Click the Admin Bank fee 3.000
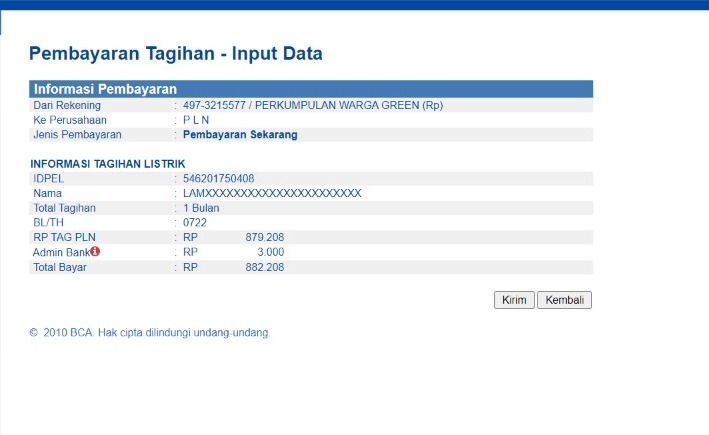This screenshot has width=709, height=435. click(x=269, y=253)
